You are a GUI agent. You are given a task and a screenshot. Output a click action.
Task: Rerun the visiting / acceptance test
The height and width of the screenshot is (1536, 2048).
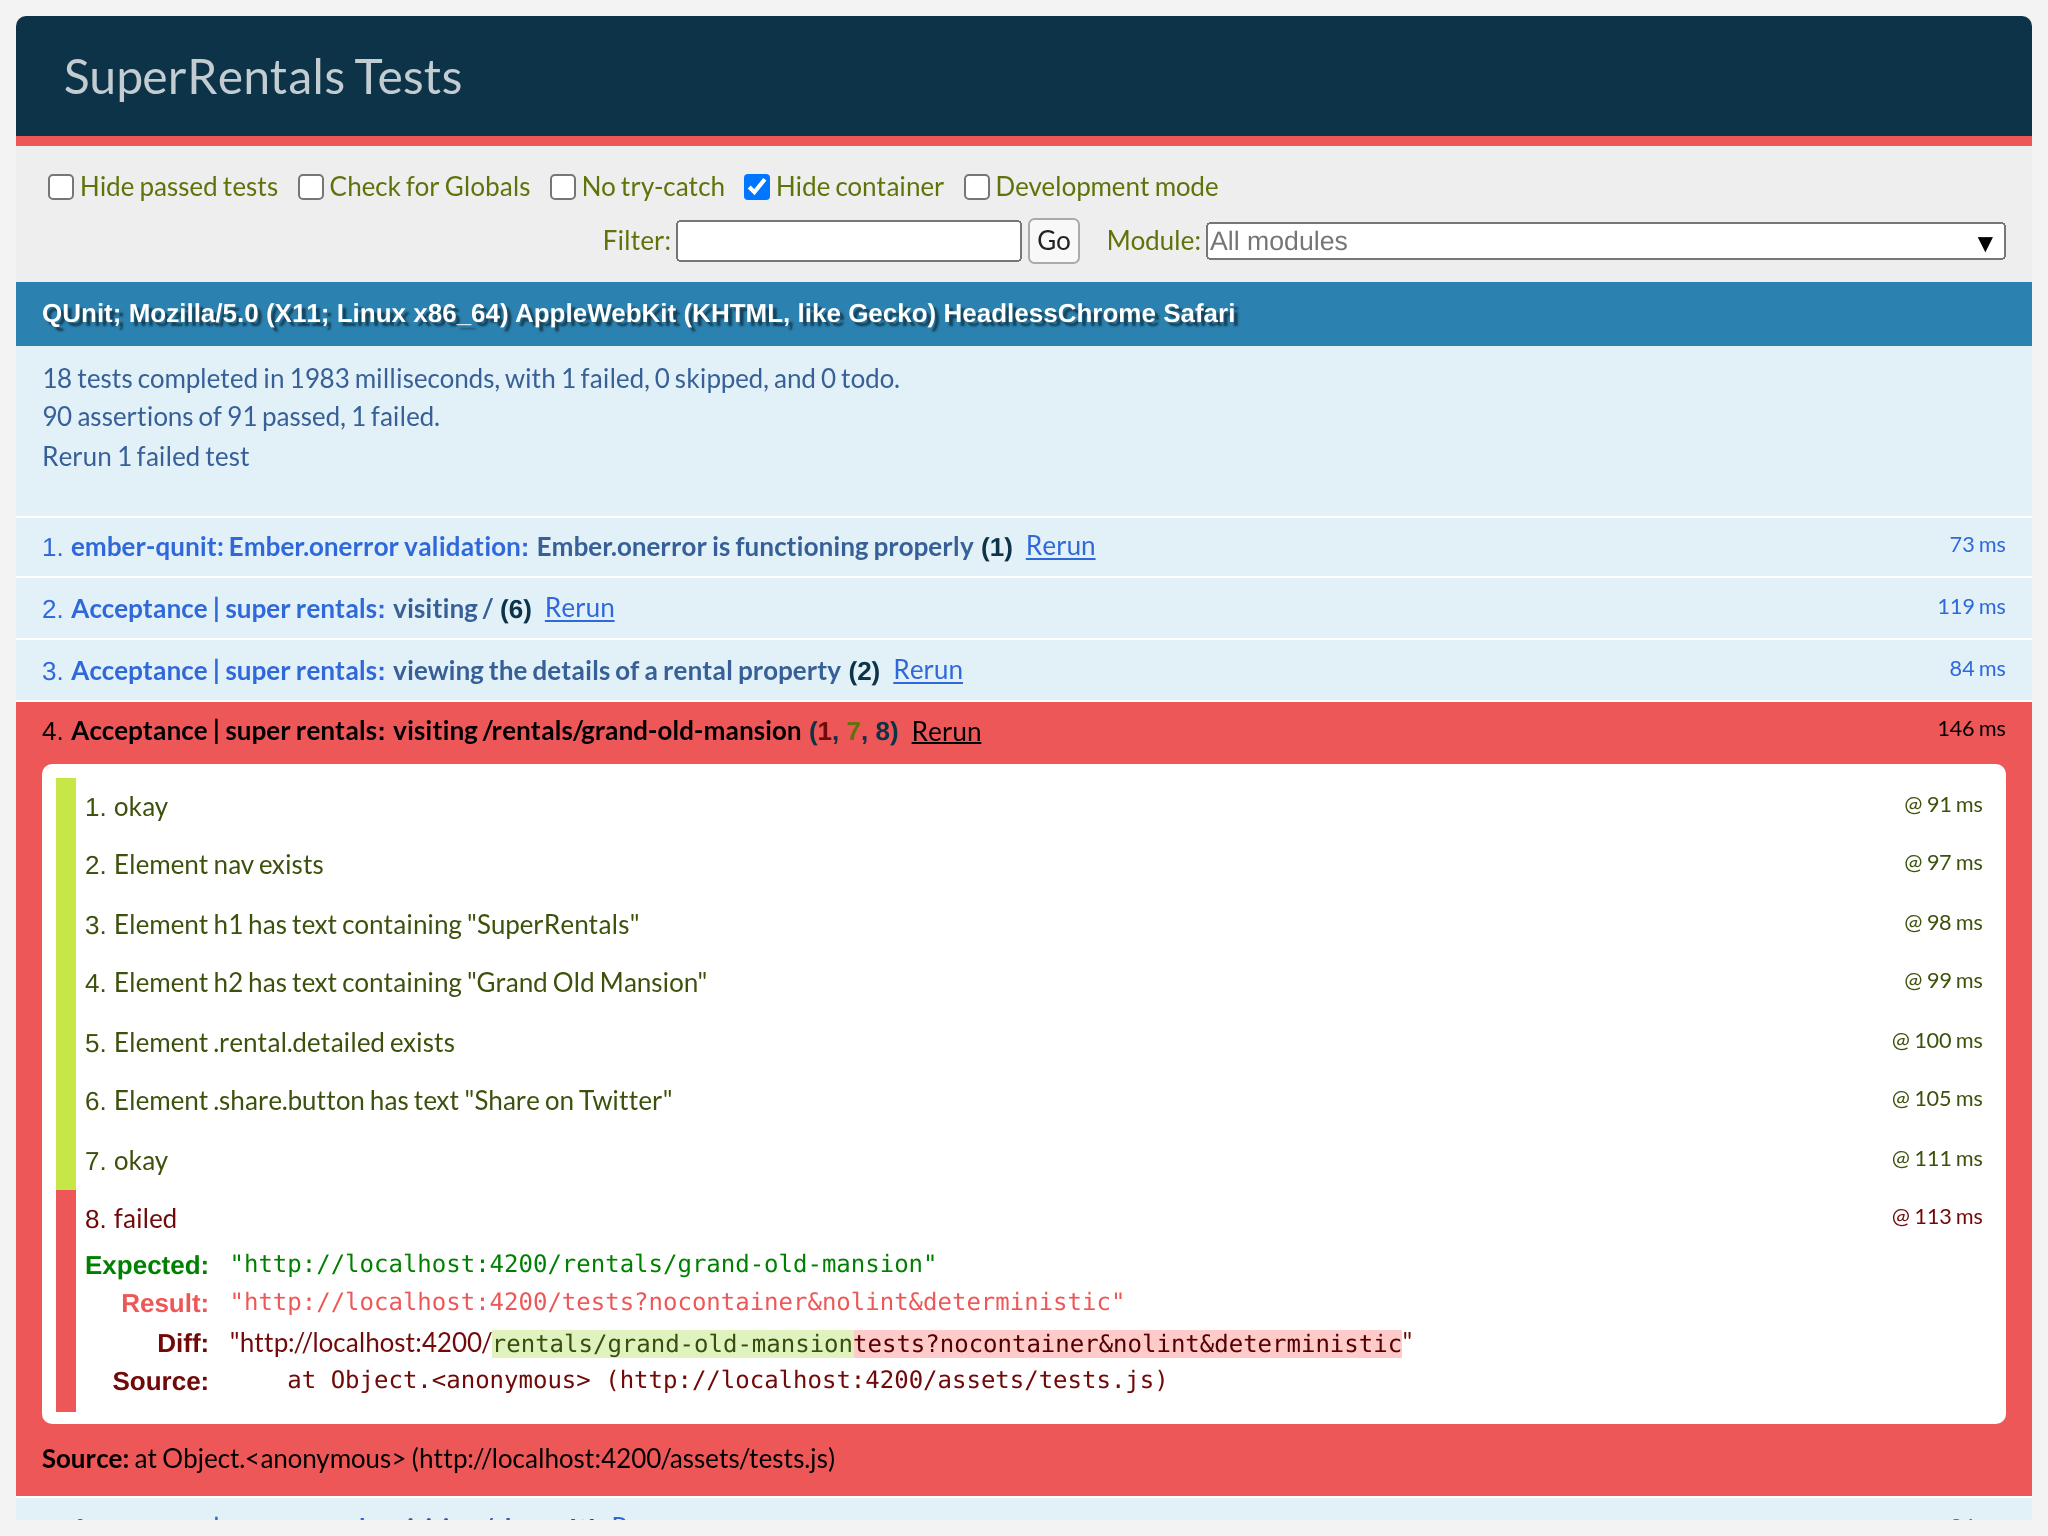click(579, 608)
